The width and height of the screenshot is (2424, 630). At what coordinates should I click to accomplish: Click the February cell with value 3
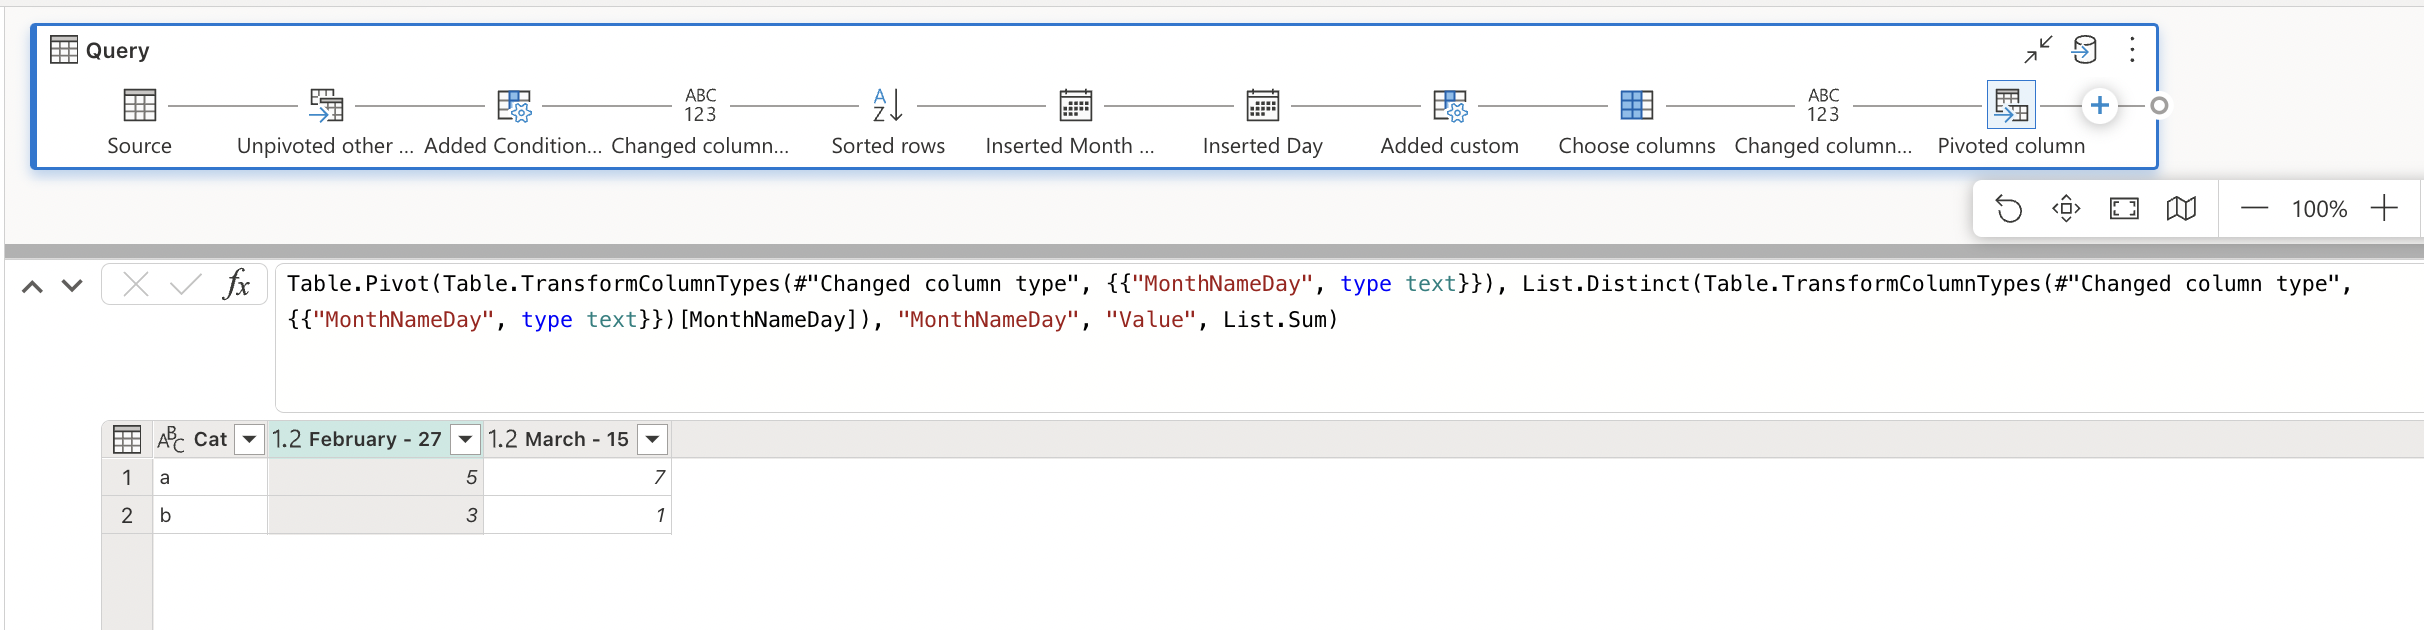click(375, 515)
